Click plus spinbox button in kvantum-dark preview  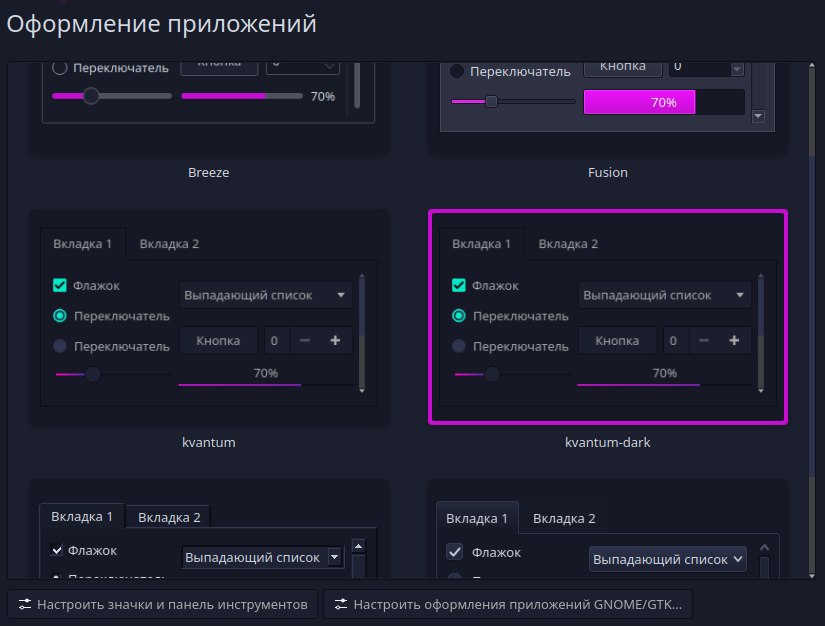pos(734,340)
